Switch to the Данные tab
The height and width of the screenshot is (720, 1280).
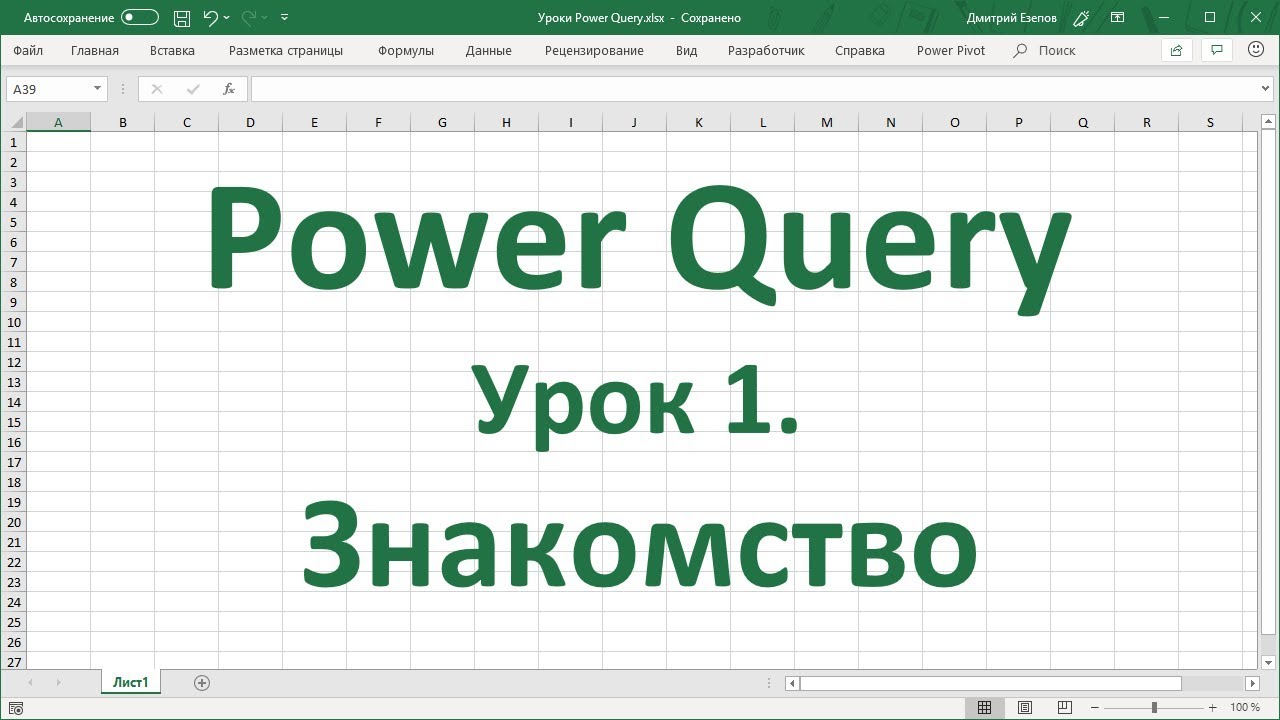[488, 50]
